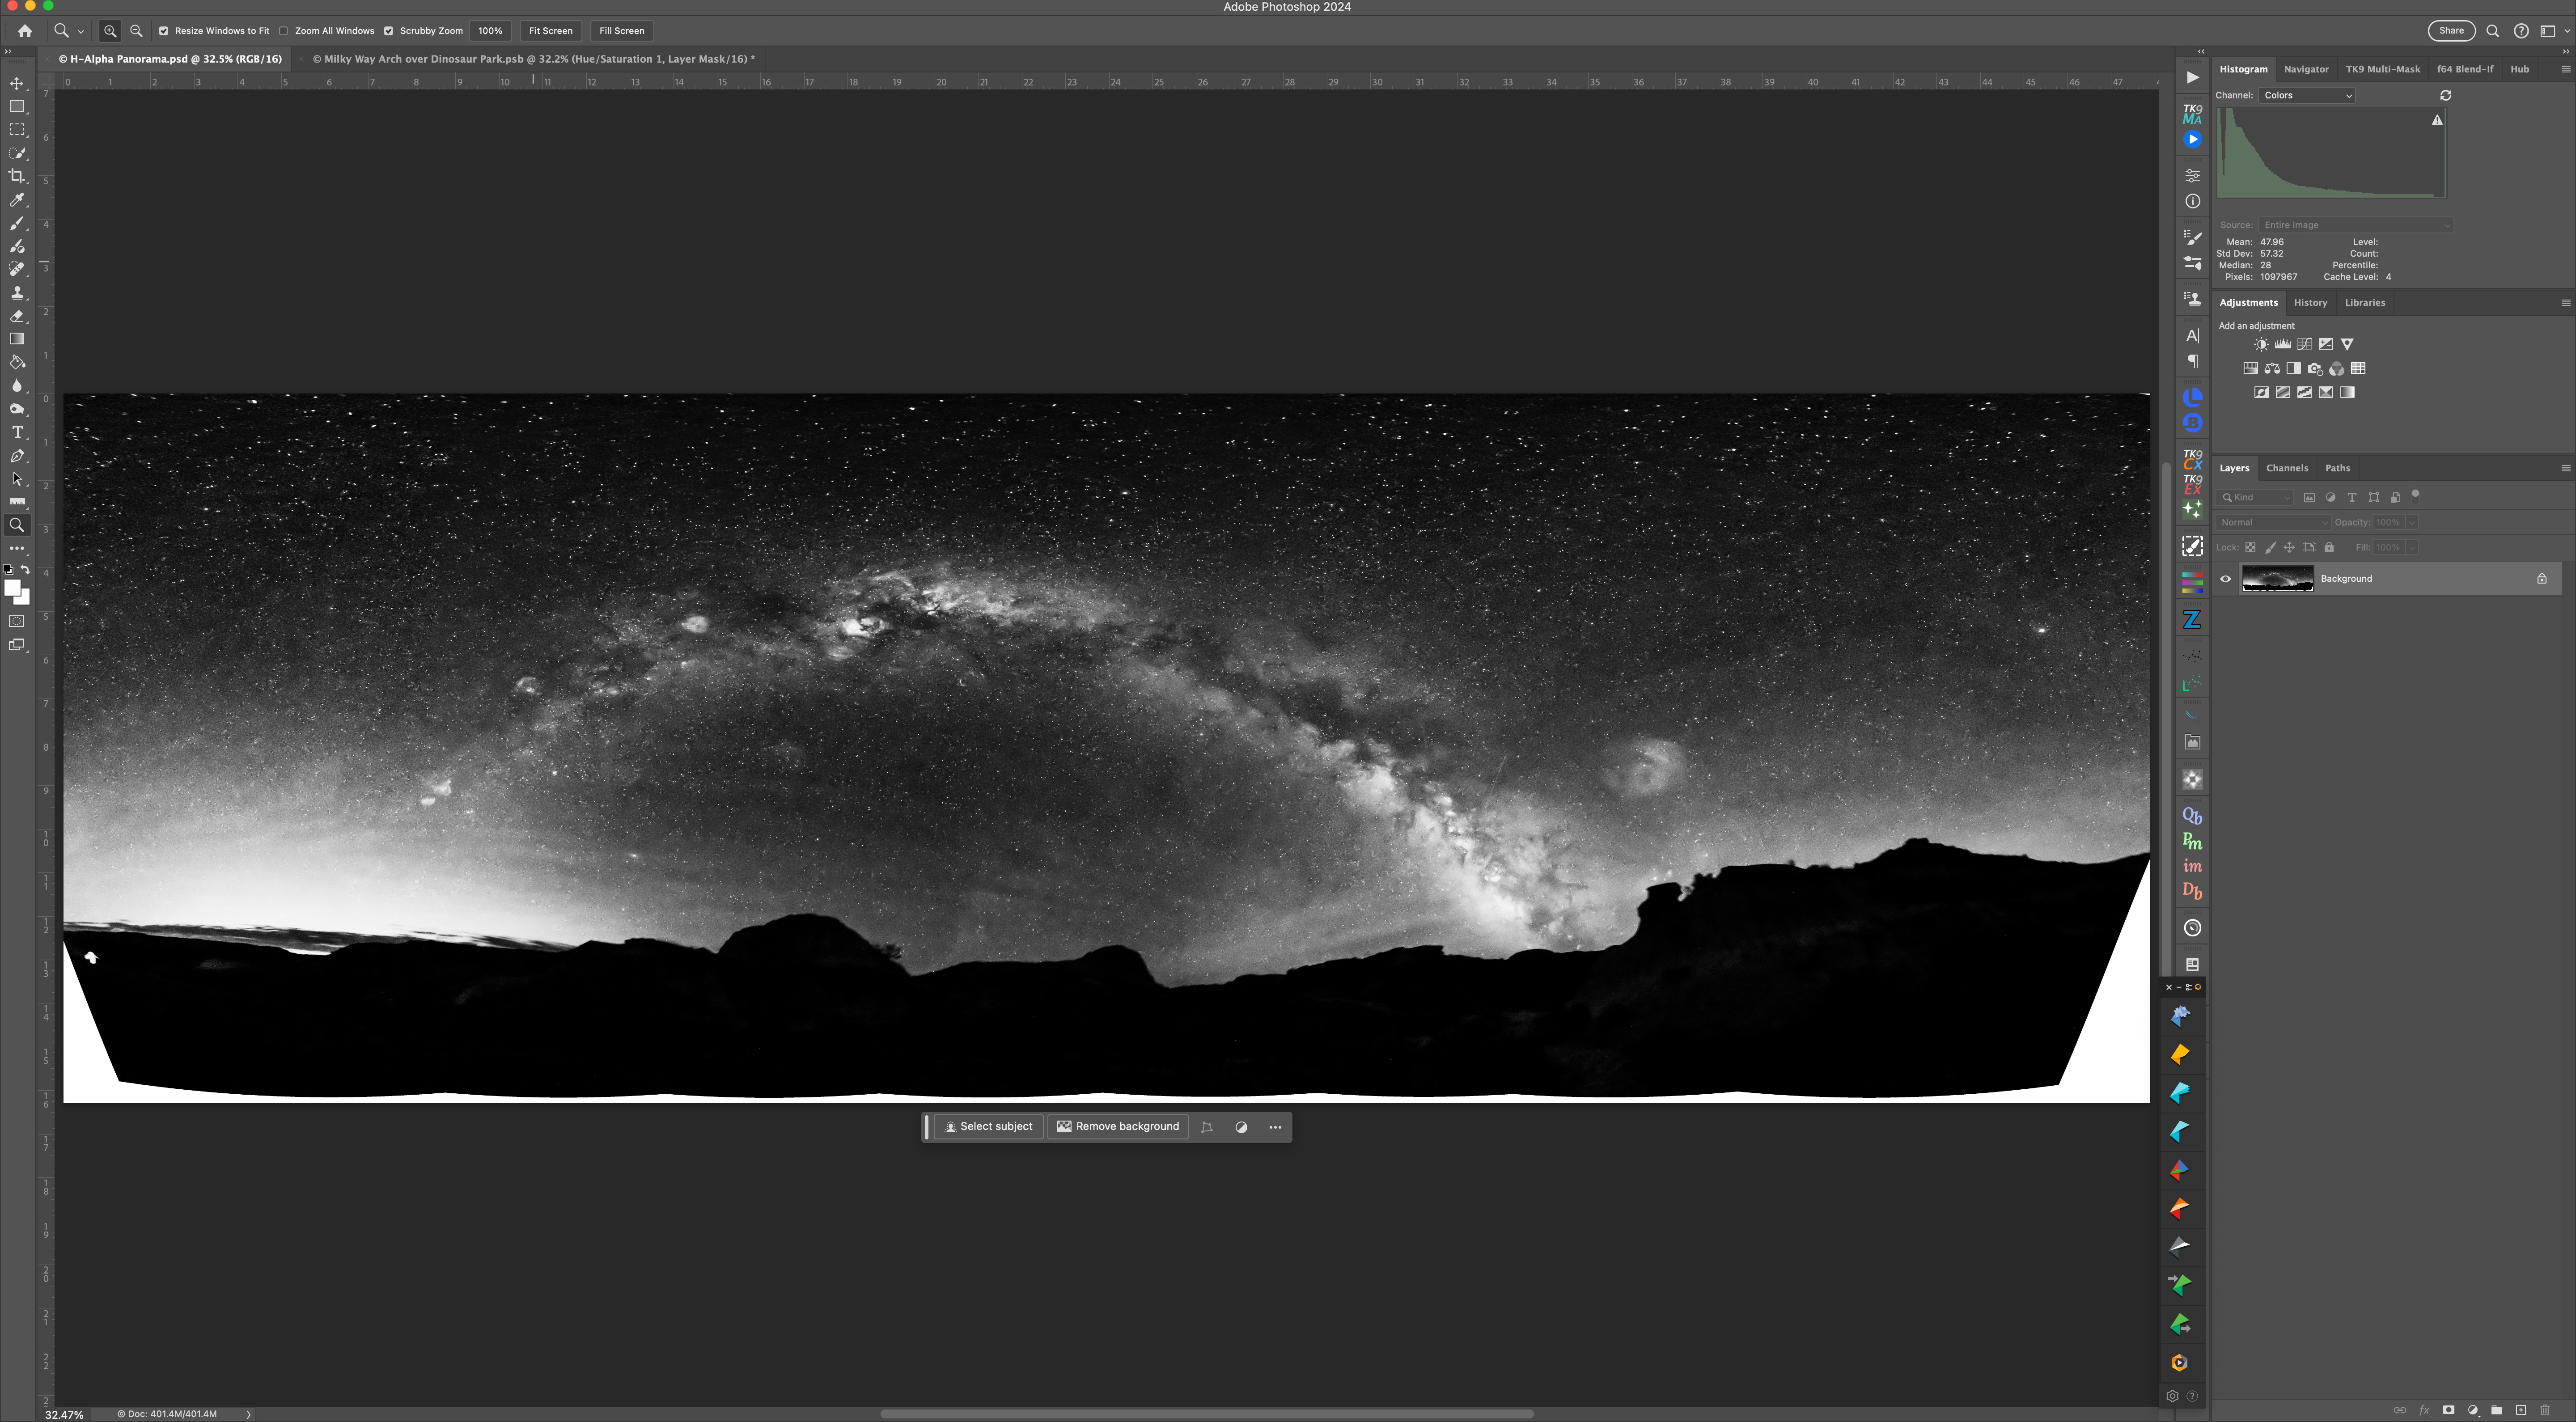Select the Horizontal Type tool

pyautogui.click(x=17, y=432)
